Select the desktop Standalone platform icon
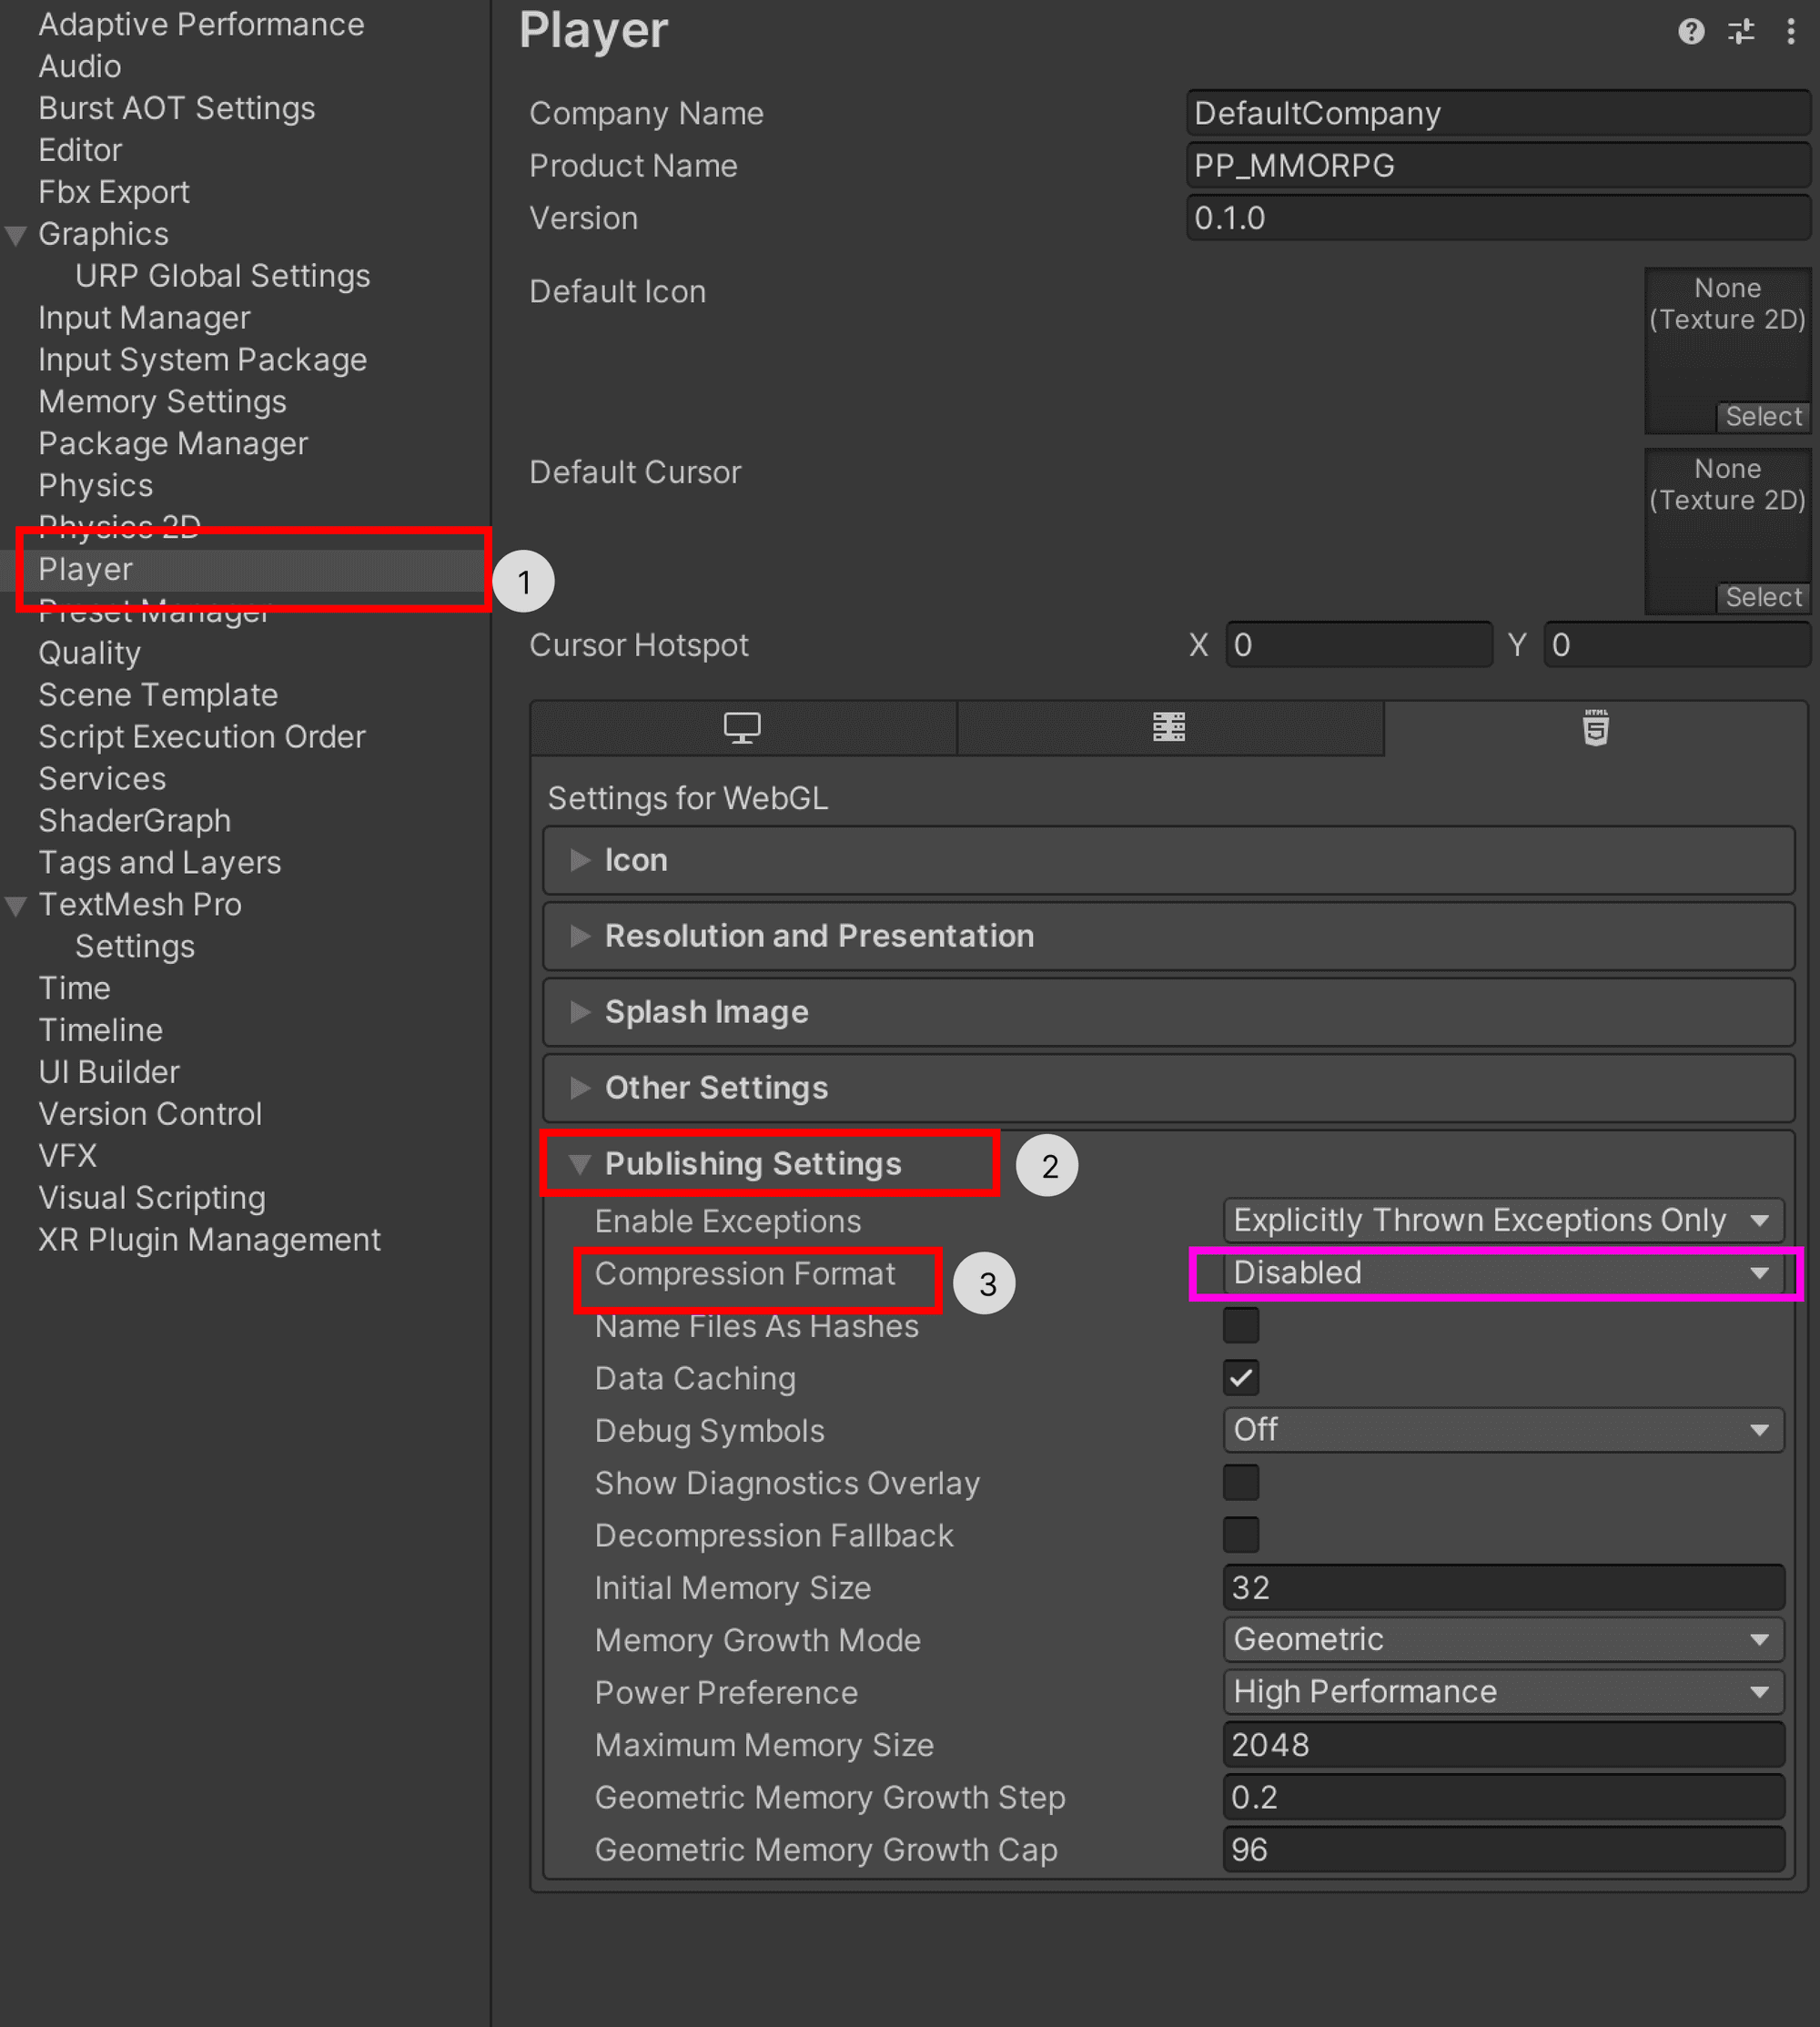Viewport: 1820px width, 2027px height. (743, 728)
